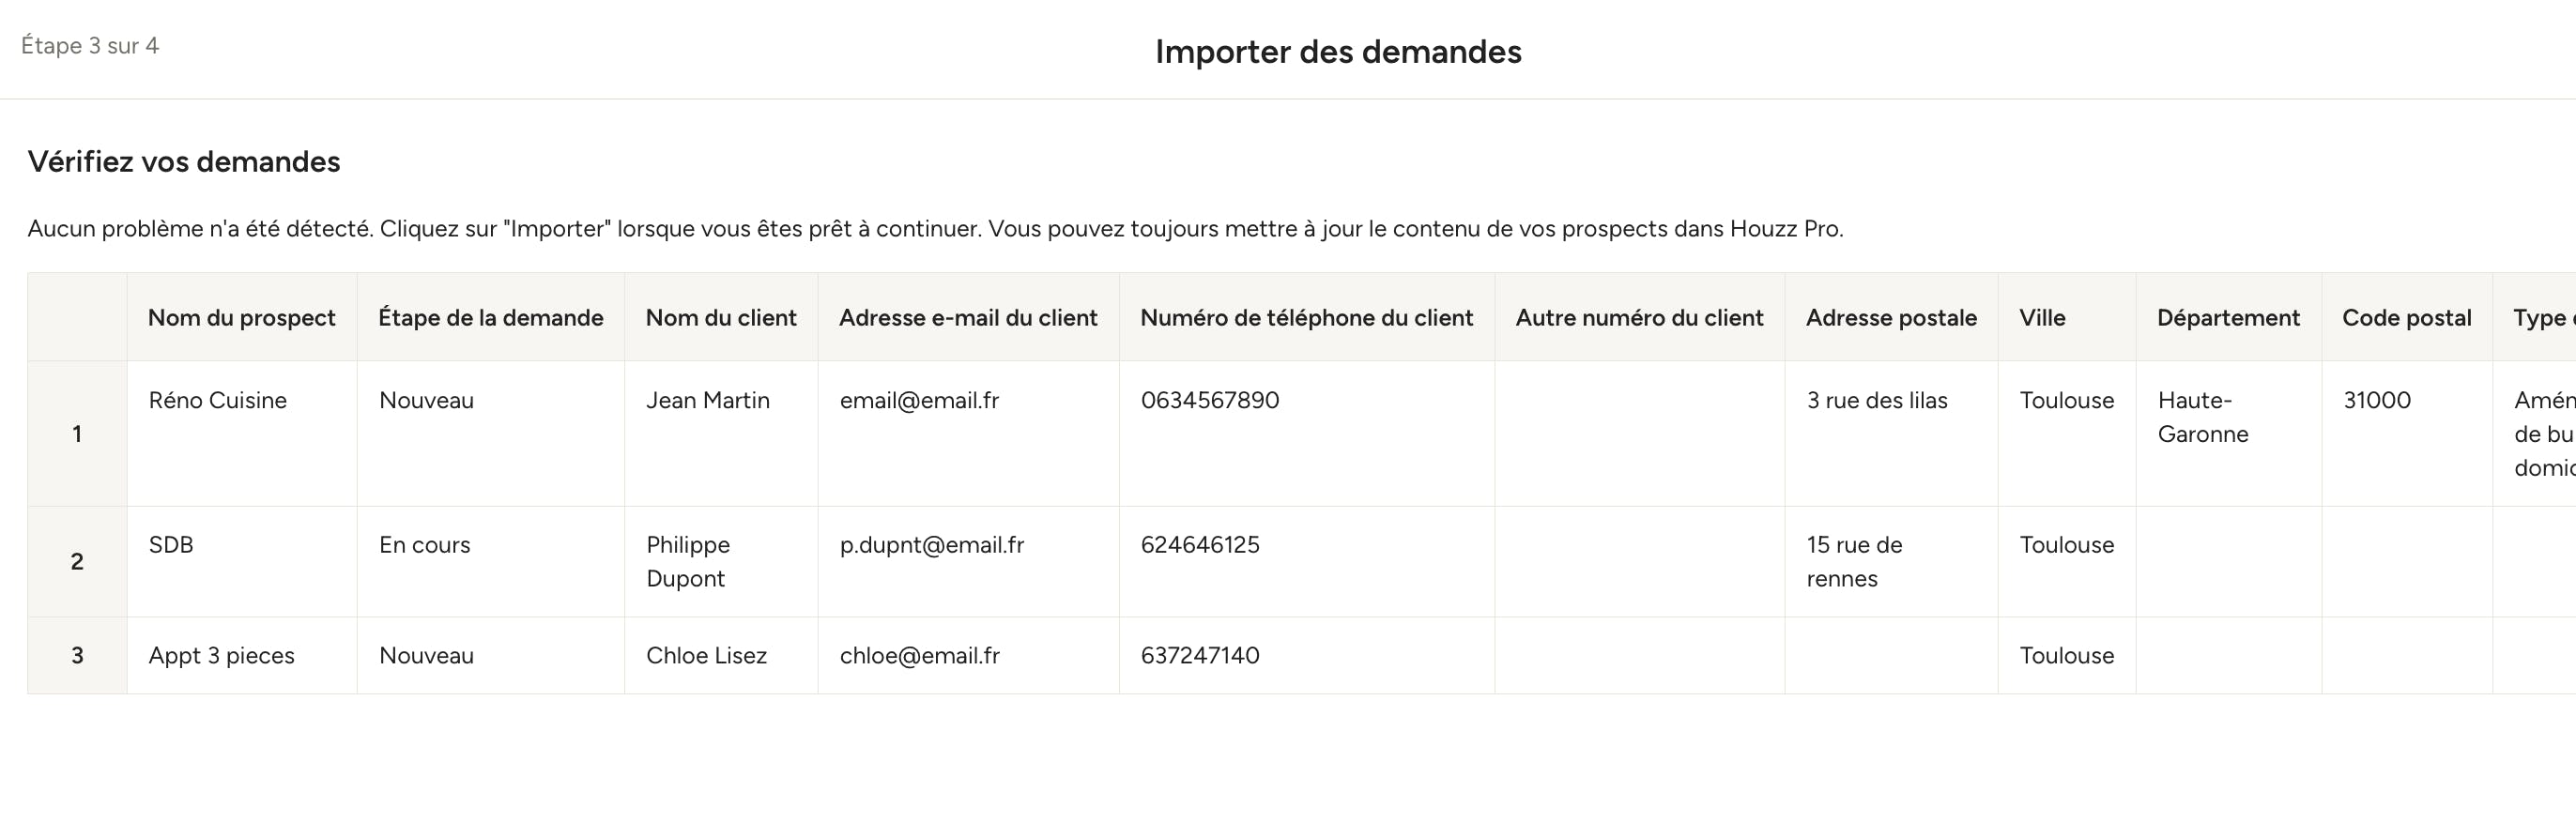Select the 15 rue de rennes address cell

click(x=1891, y=562)
